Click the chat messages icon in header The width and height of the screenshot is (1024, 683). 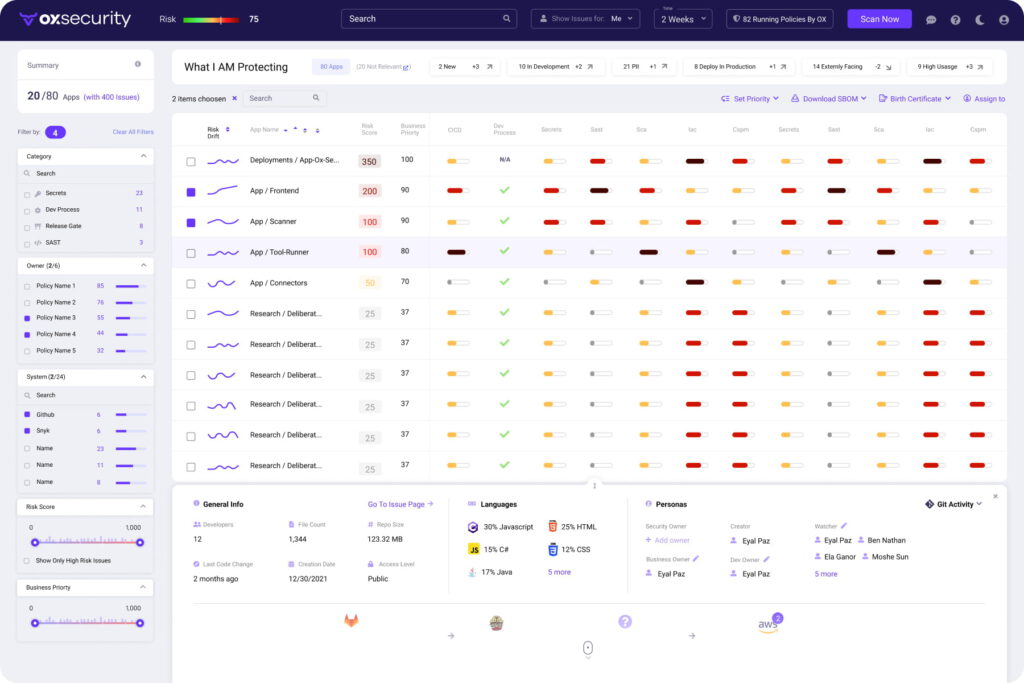coord(931,19)
